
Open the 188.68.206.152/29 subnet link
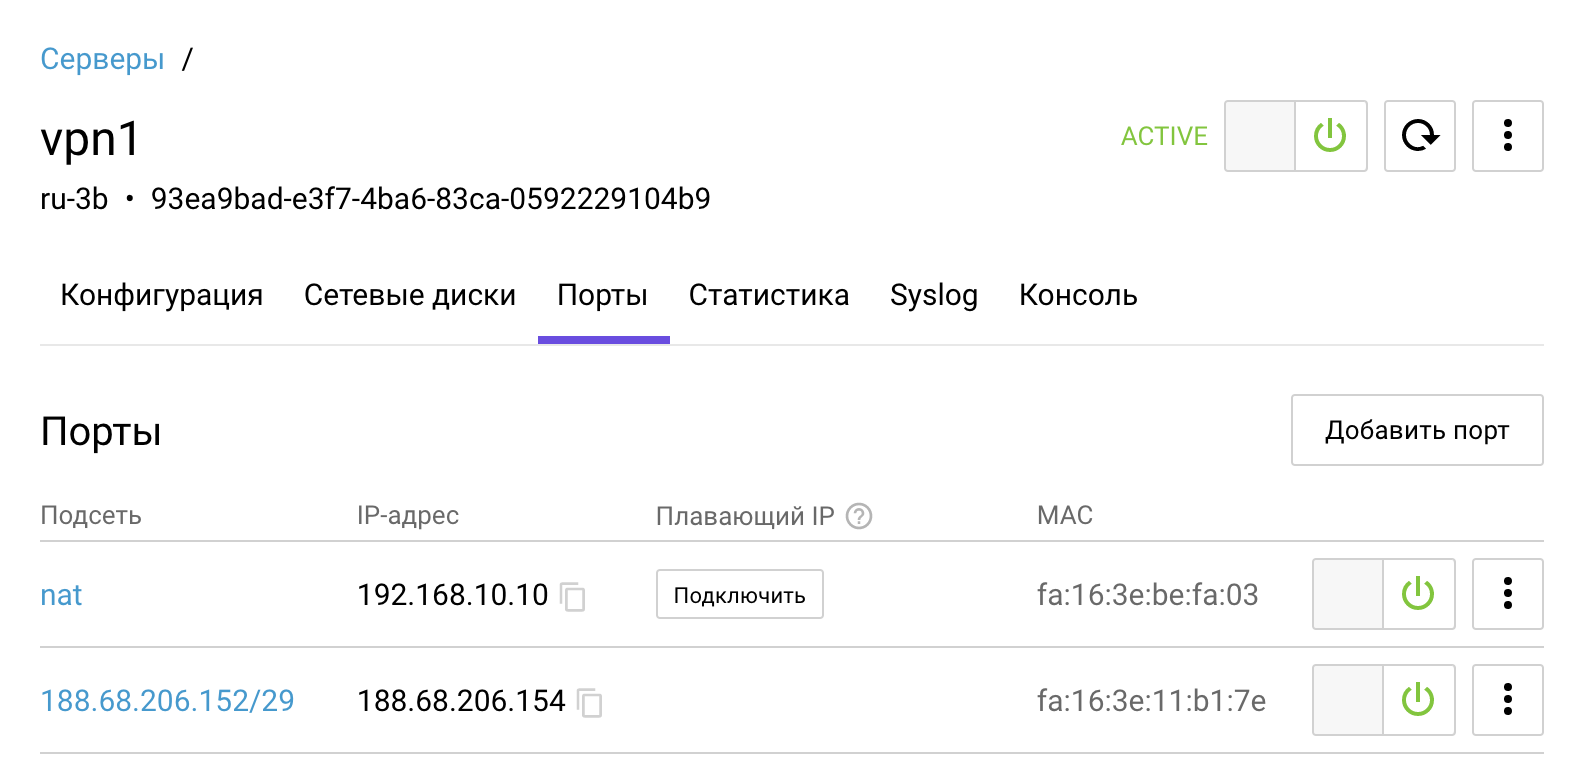(x=168, y=701)
